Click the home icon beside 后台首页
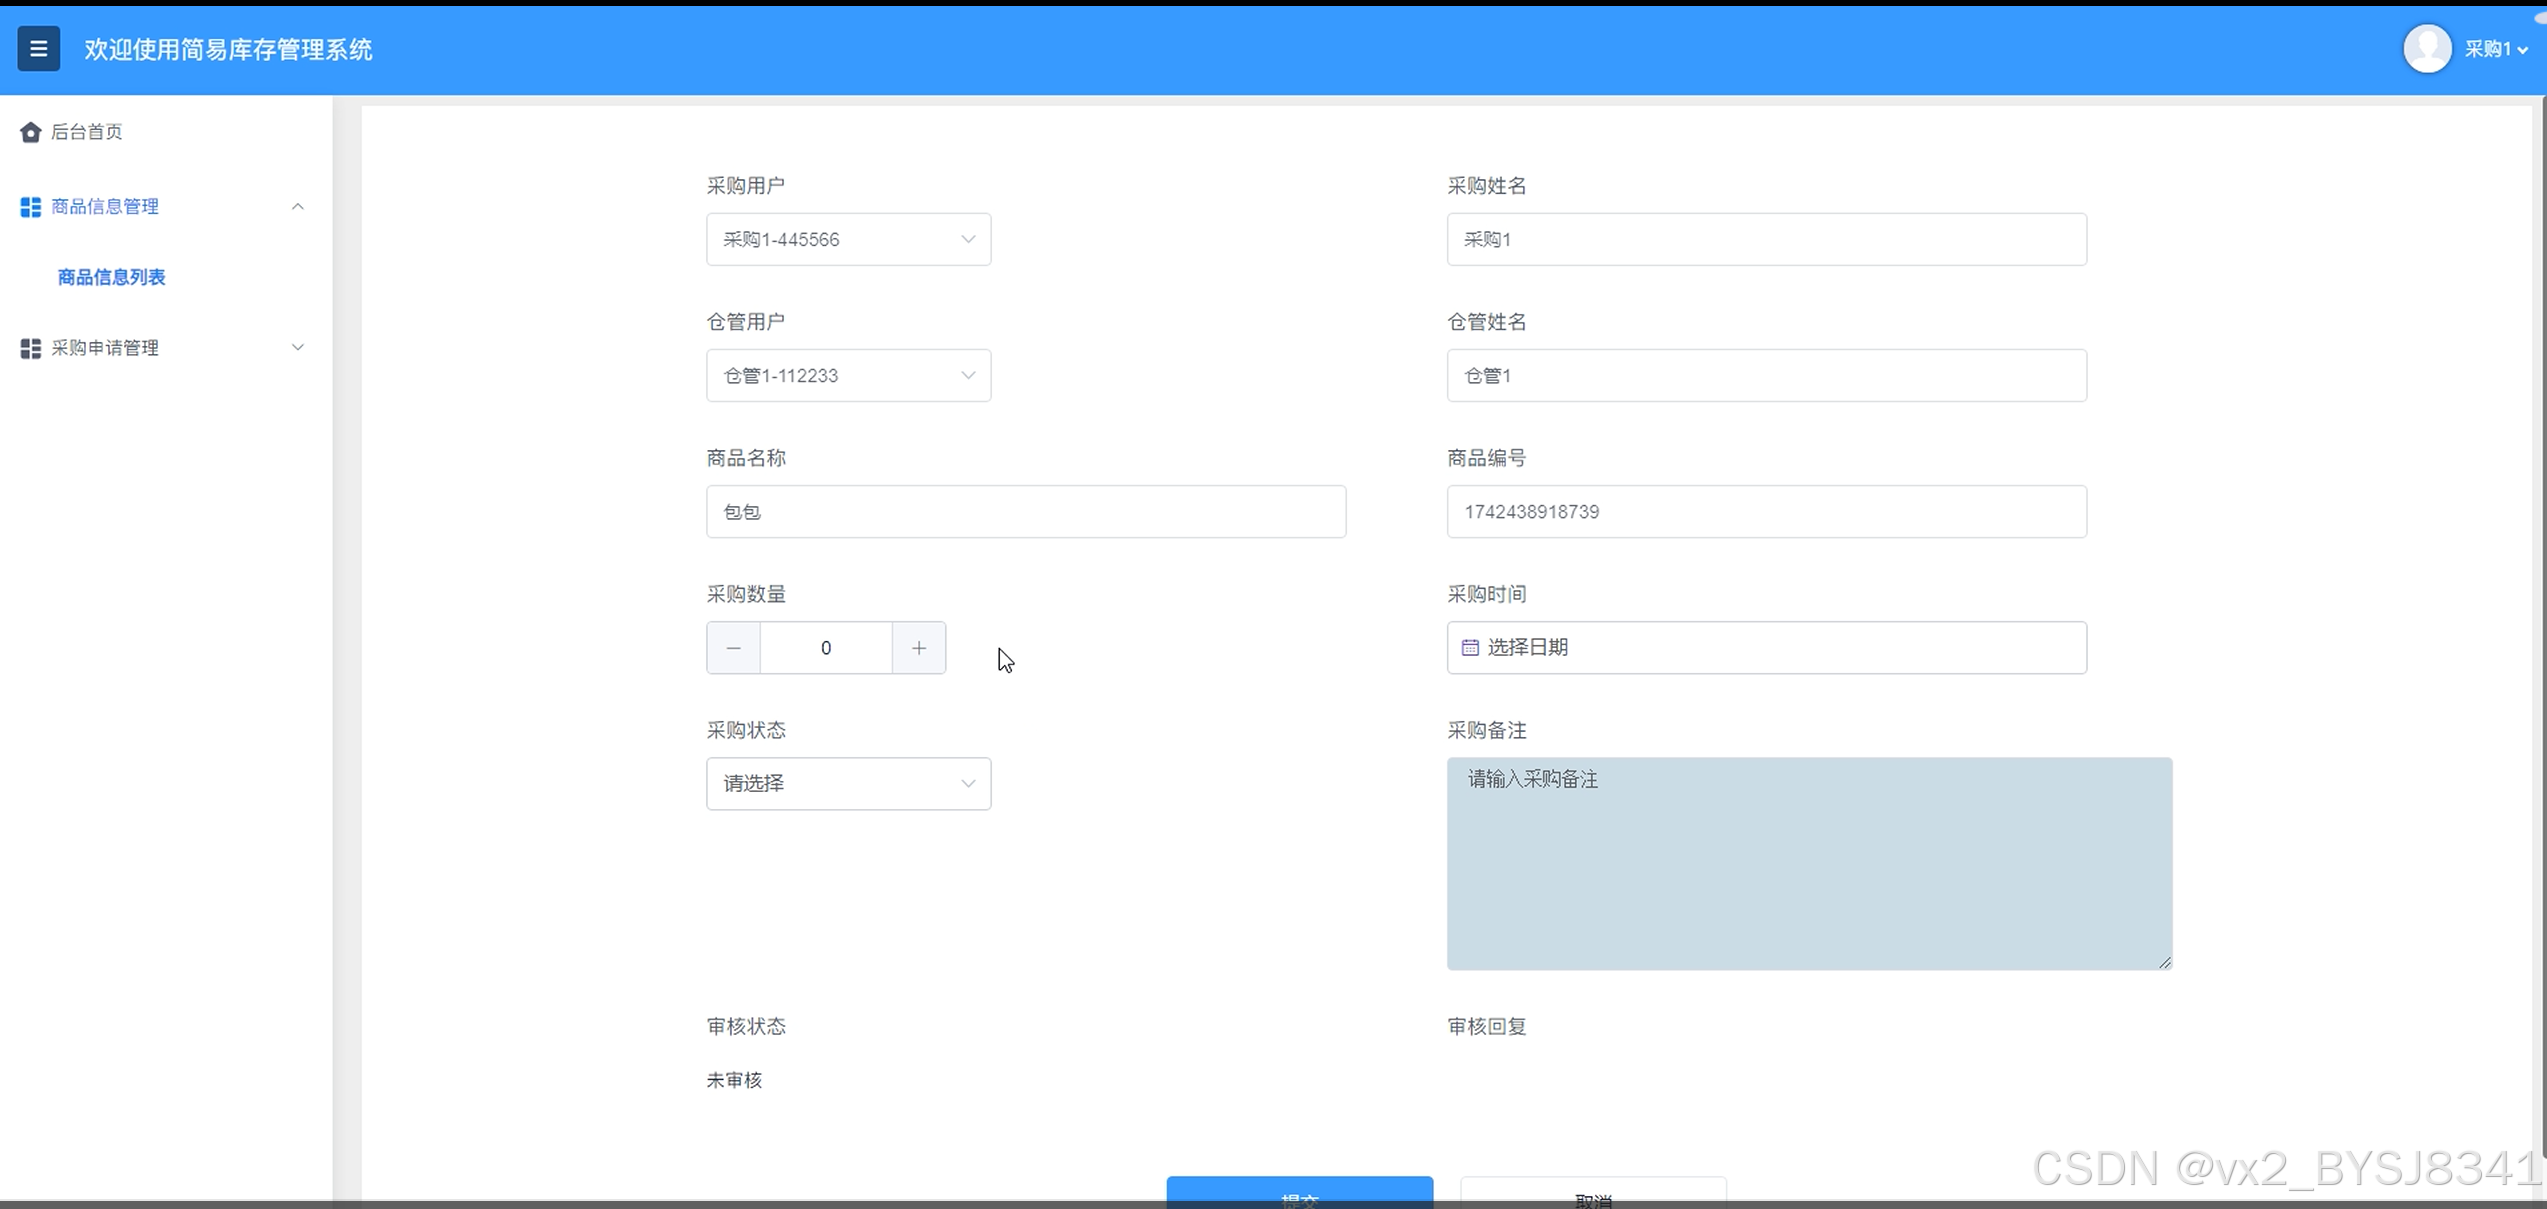The width and height of the screenshot is (2547, 1209). pos(30,132)
